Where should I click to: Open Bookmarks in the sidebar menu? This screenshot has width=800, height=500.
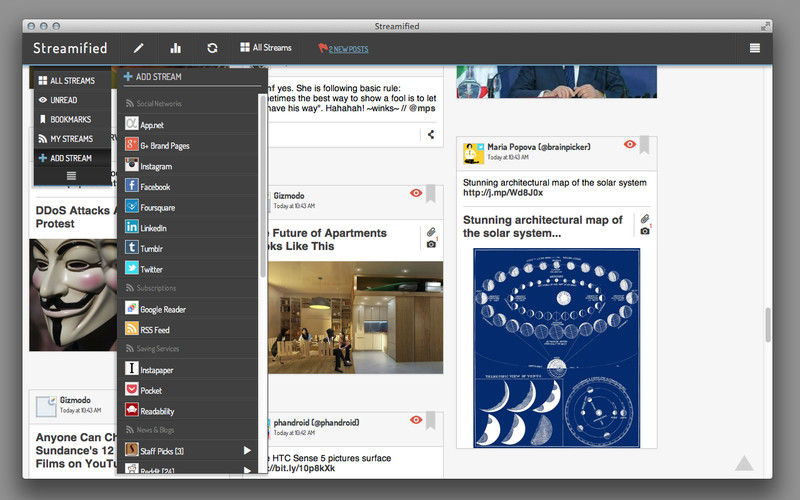[72, 119]
